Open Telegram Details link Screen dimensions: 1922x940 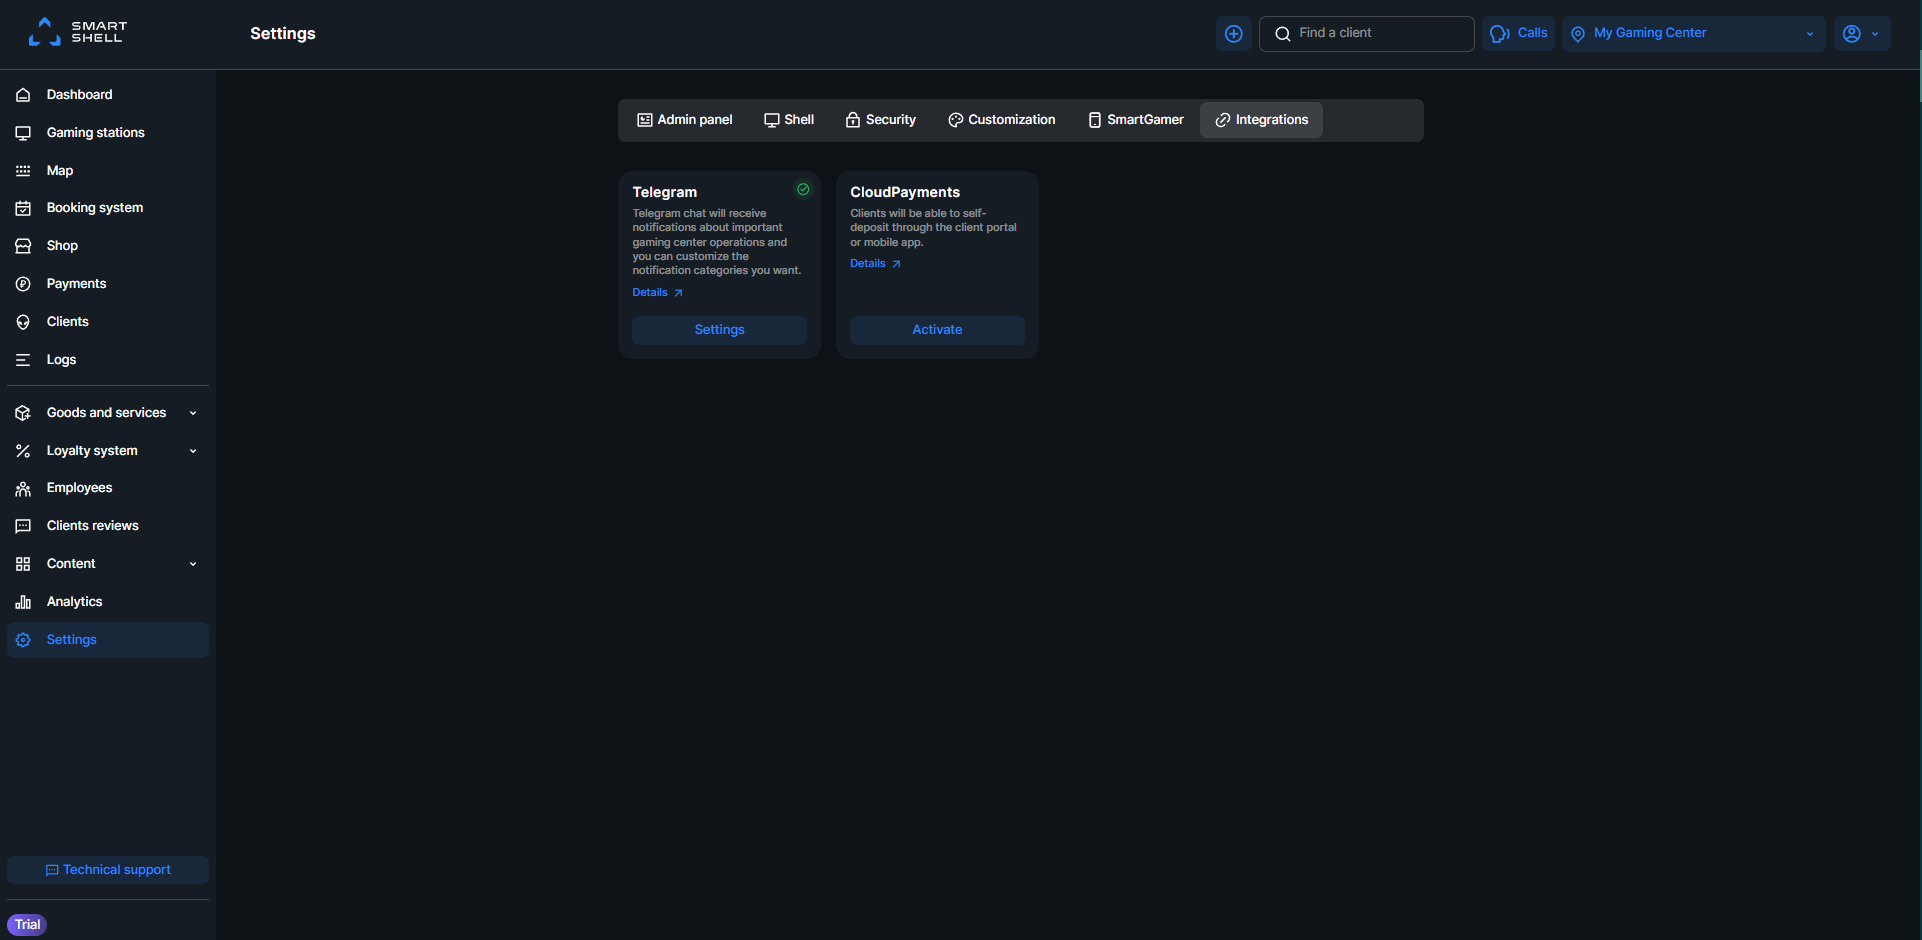tap(657, 293)
